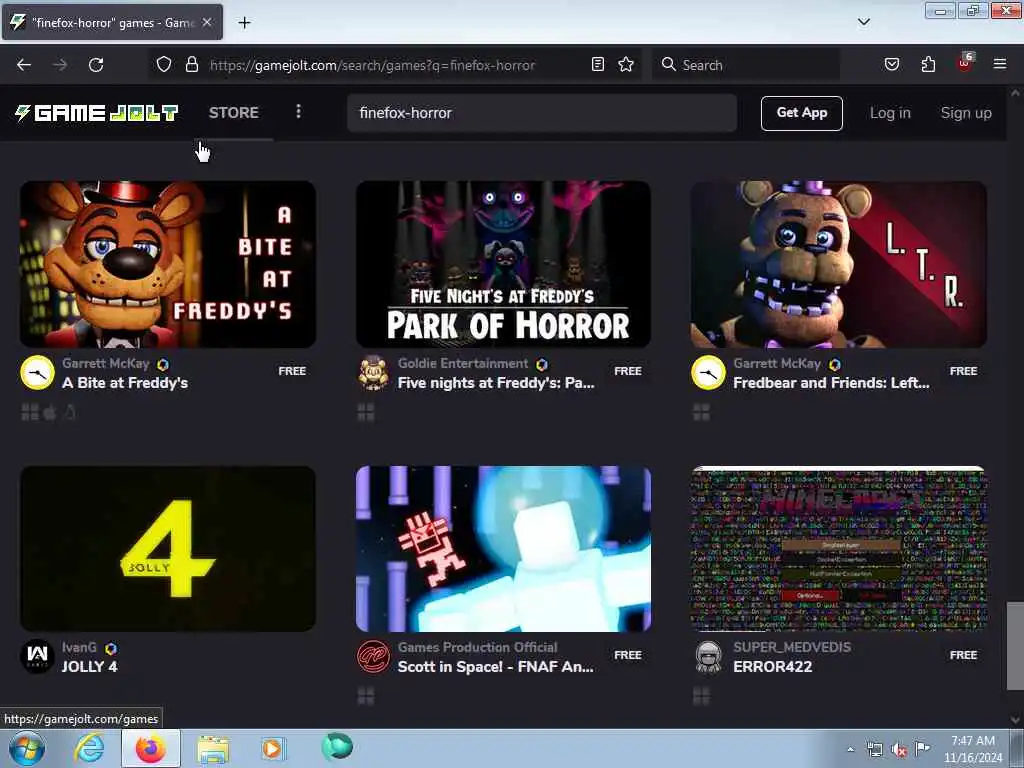Click the SUPER_MEDVEDIS avatar

coord(709,656)
